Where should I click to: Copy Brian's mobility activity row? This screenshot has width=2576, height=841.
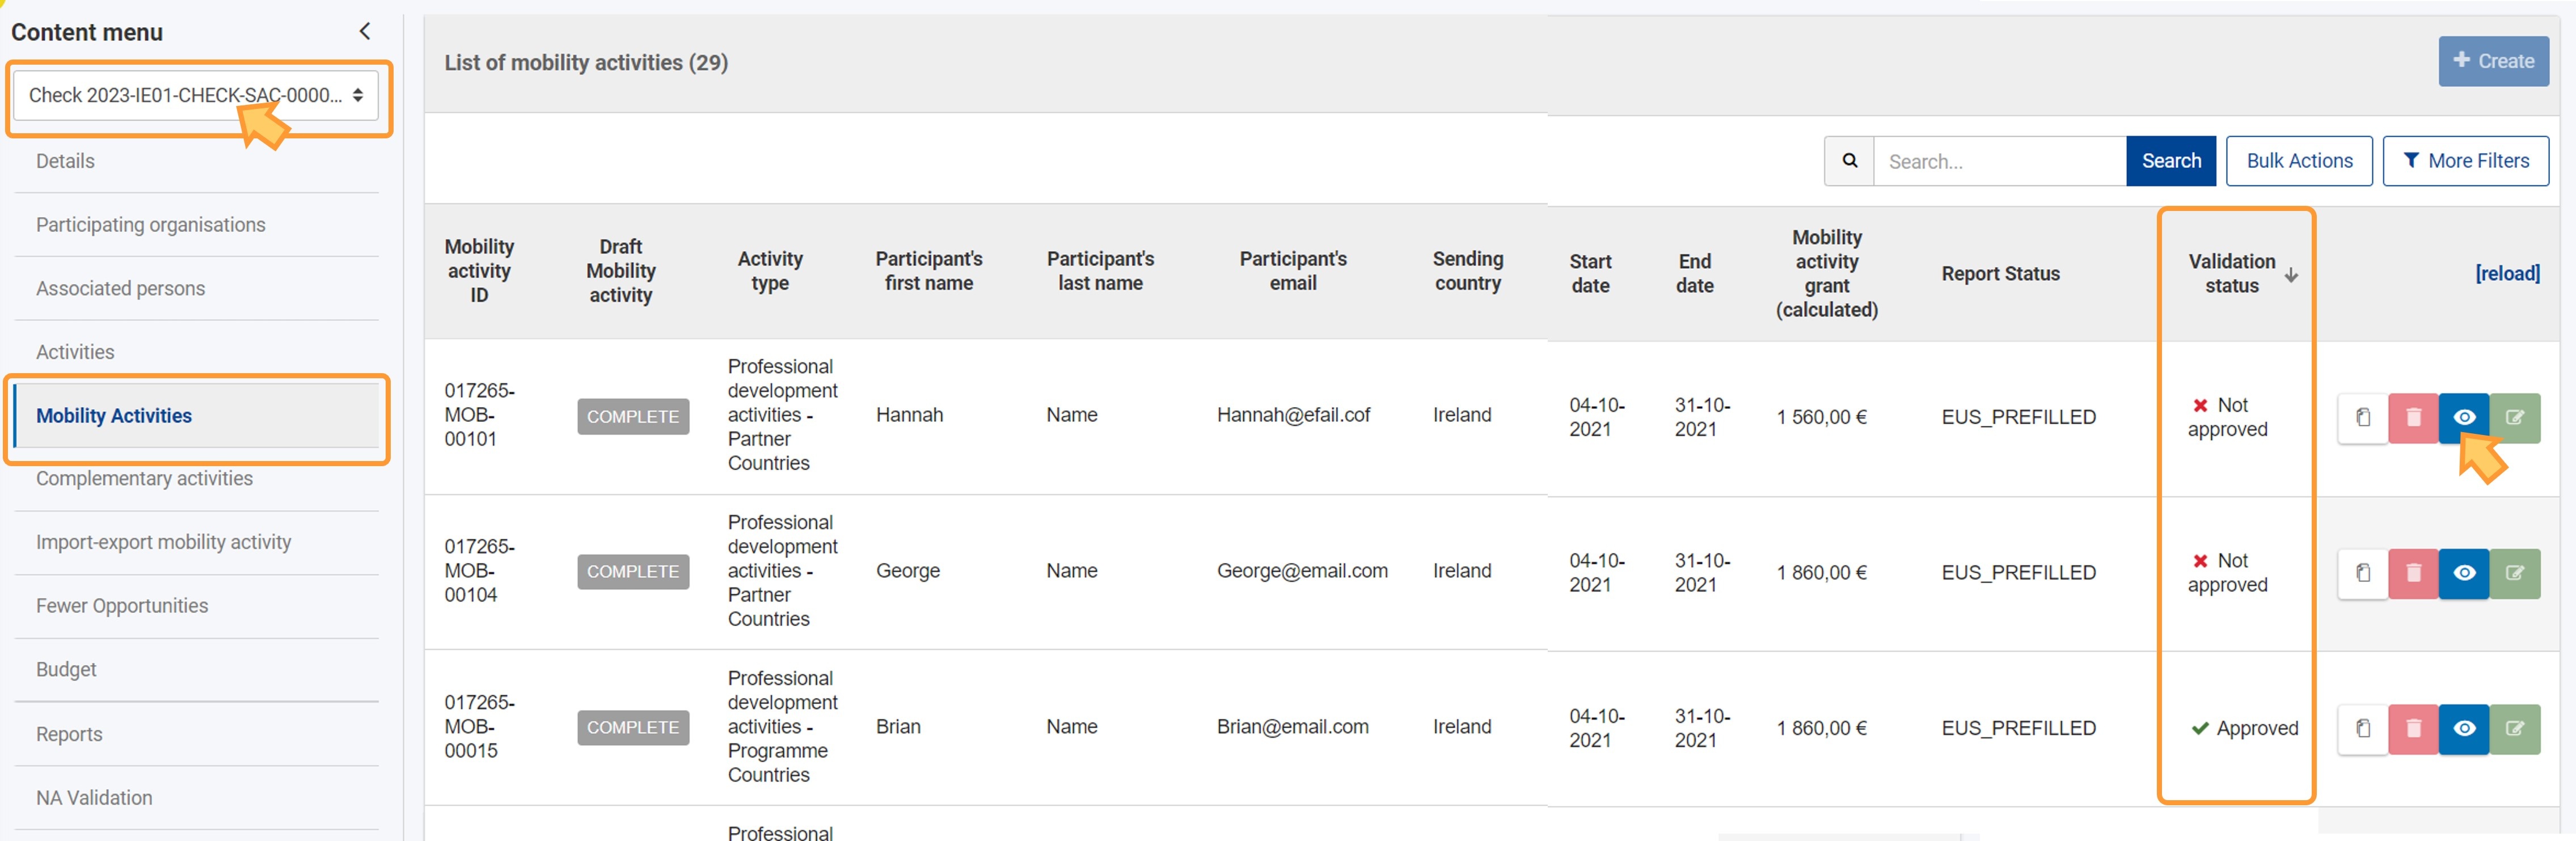pos(2362,729)
